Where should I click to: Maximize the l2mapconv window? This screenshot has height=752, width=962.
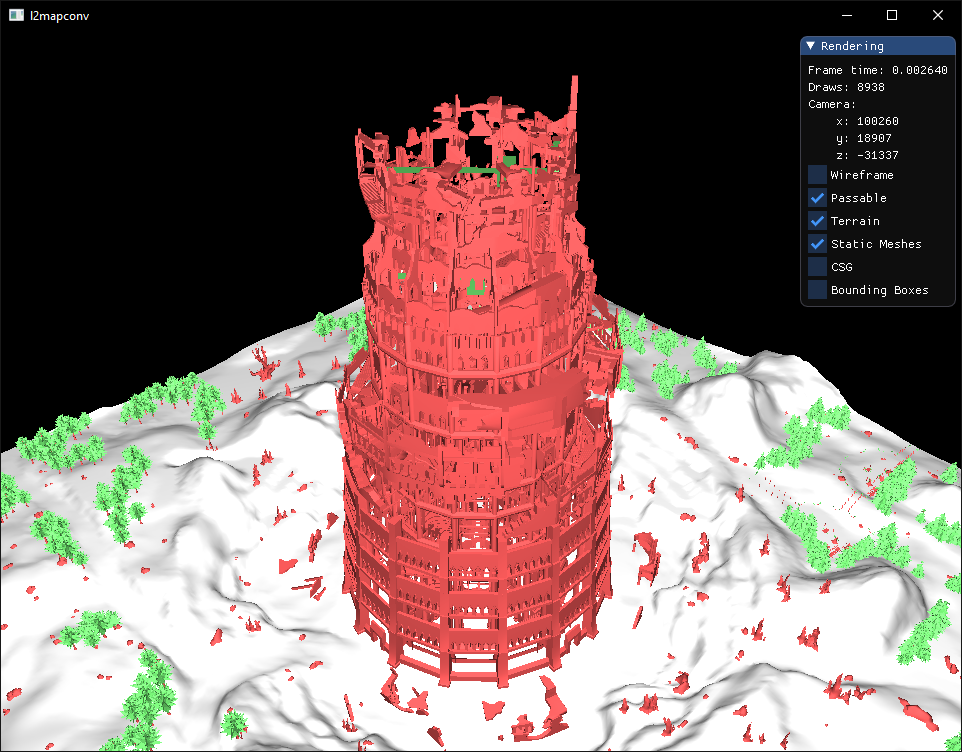[x=892, y=15]
